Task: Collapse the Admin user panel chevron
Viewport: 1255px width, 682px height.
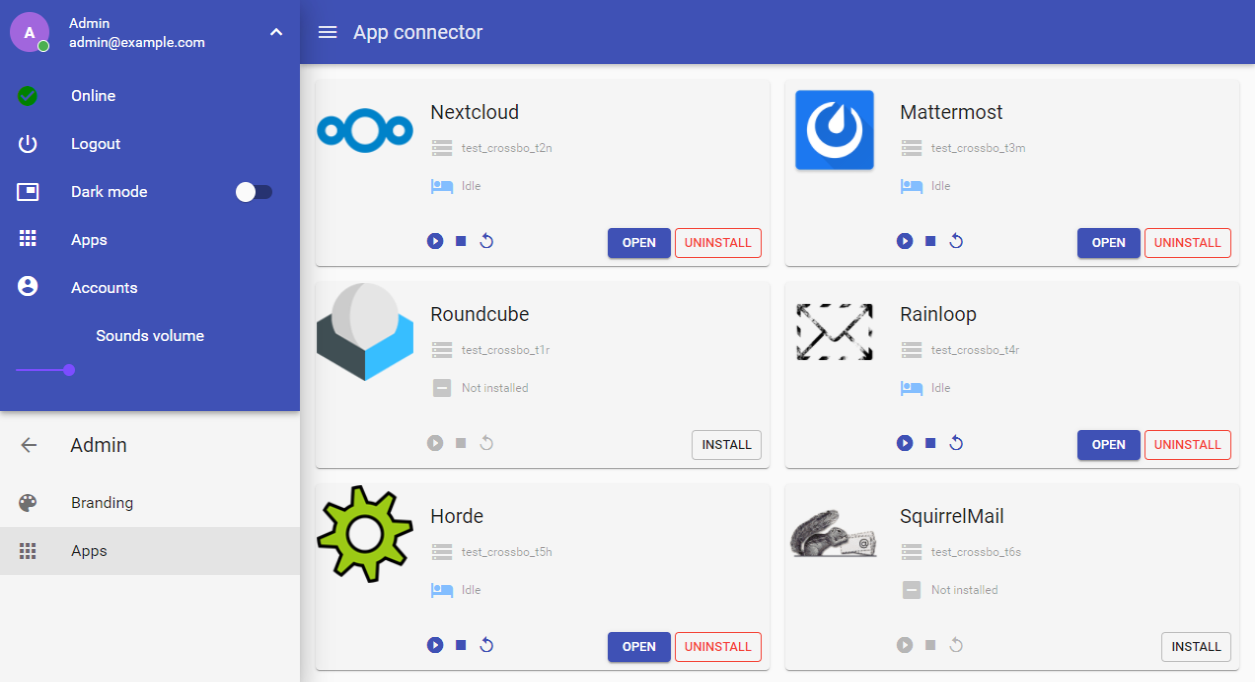Action: point(277,32)
